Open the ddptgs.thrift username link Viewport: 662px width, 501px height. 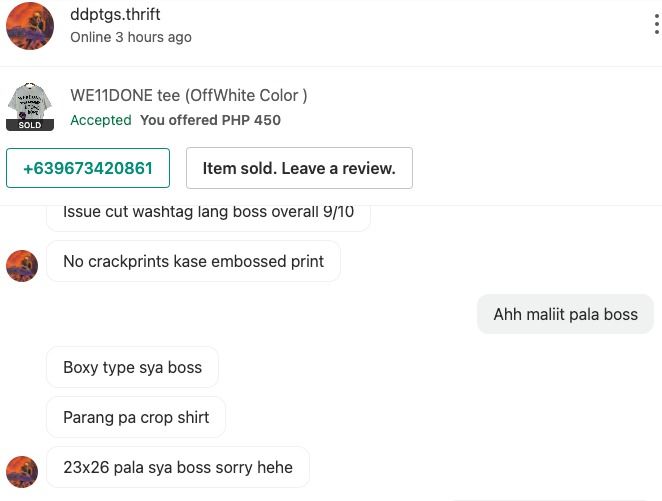click(115, 14)
